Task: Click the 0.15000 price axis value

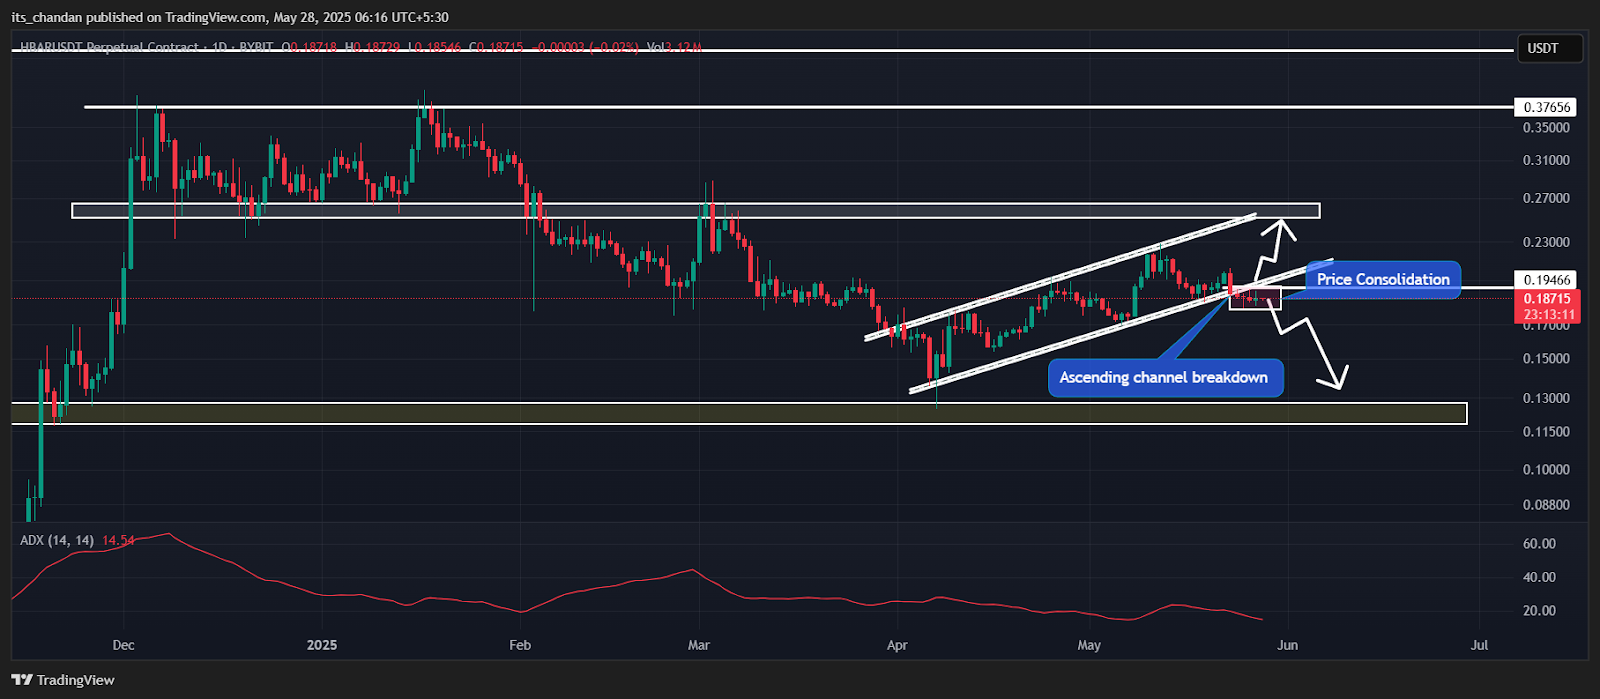Action: click(x=1546, y=359)
